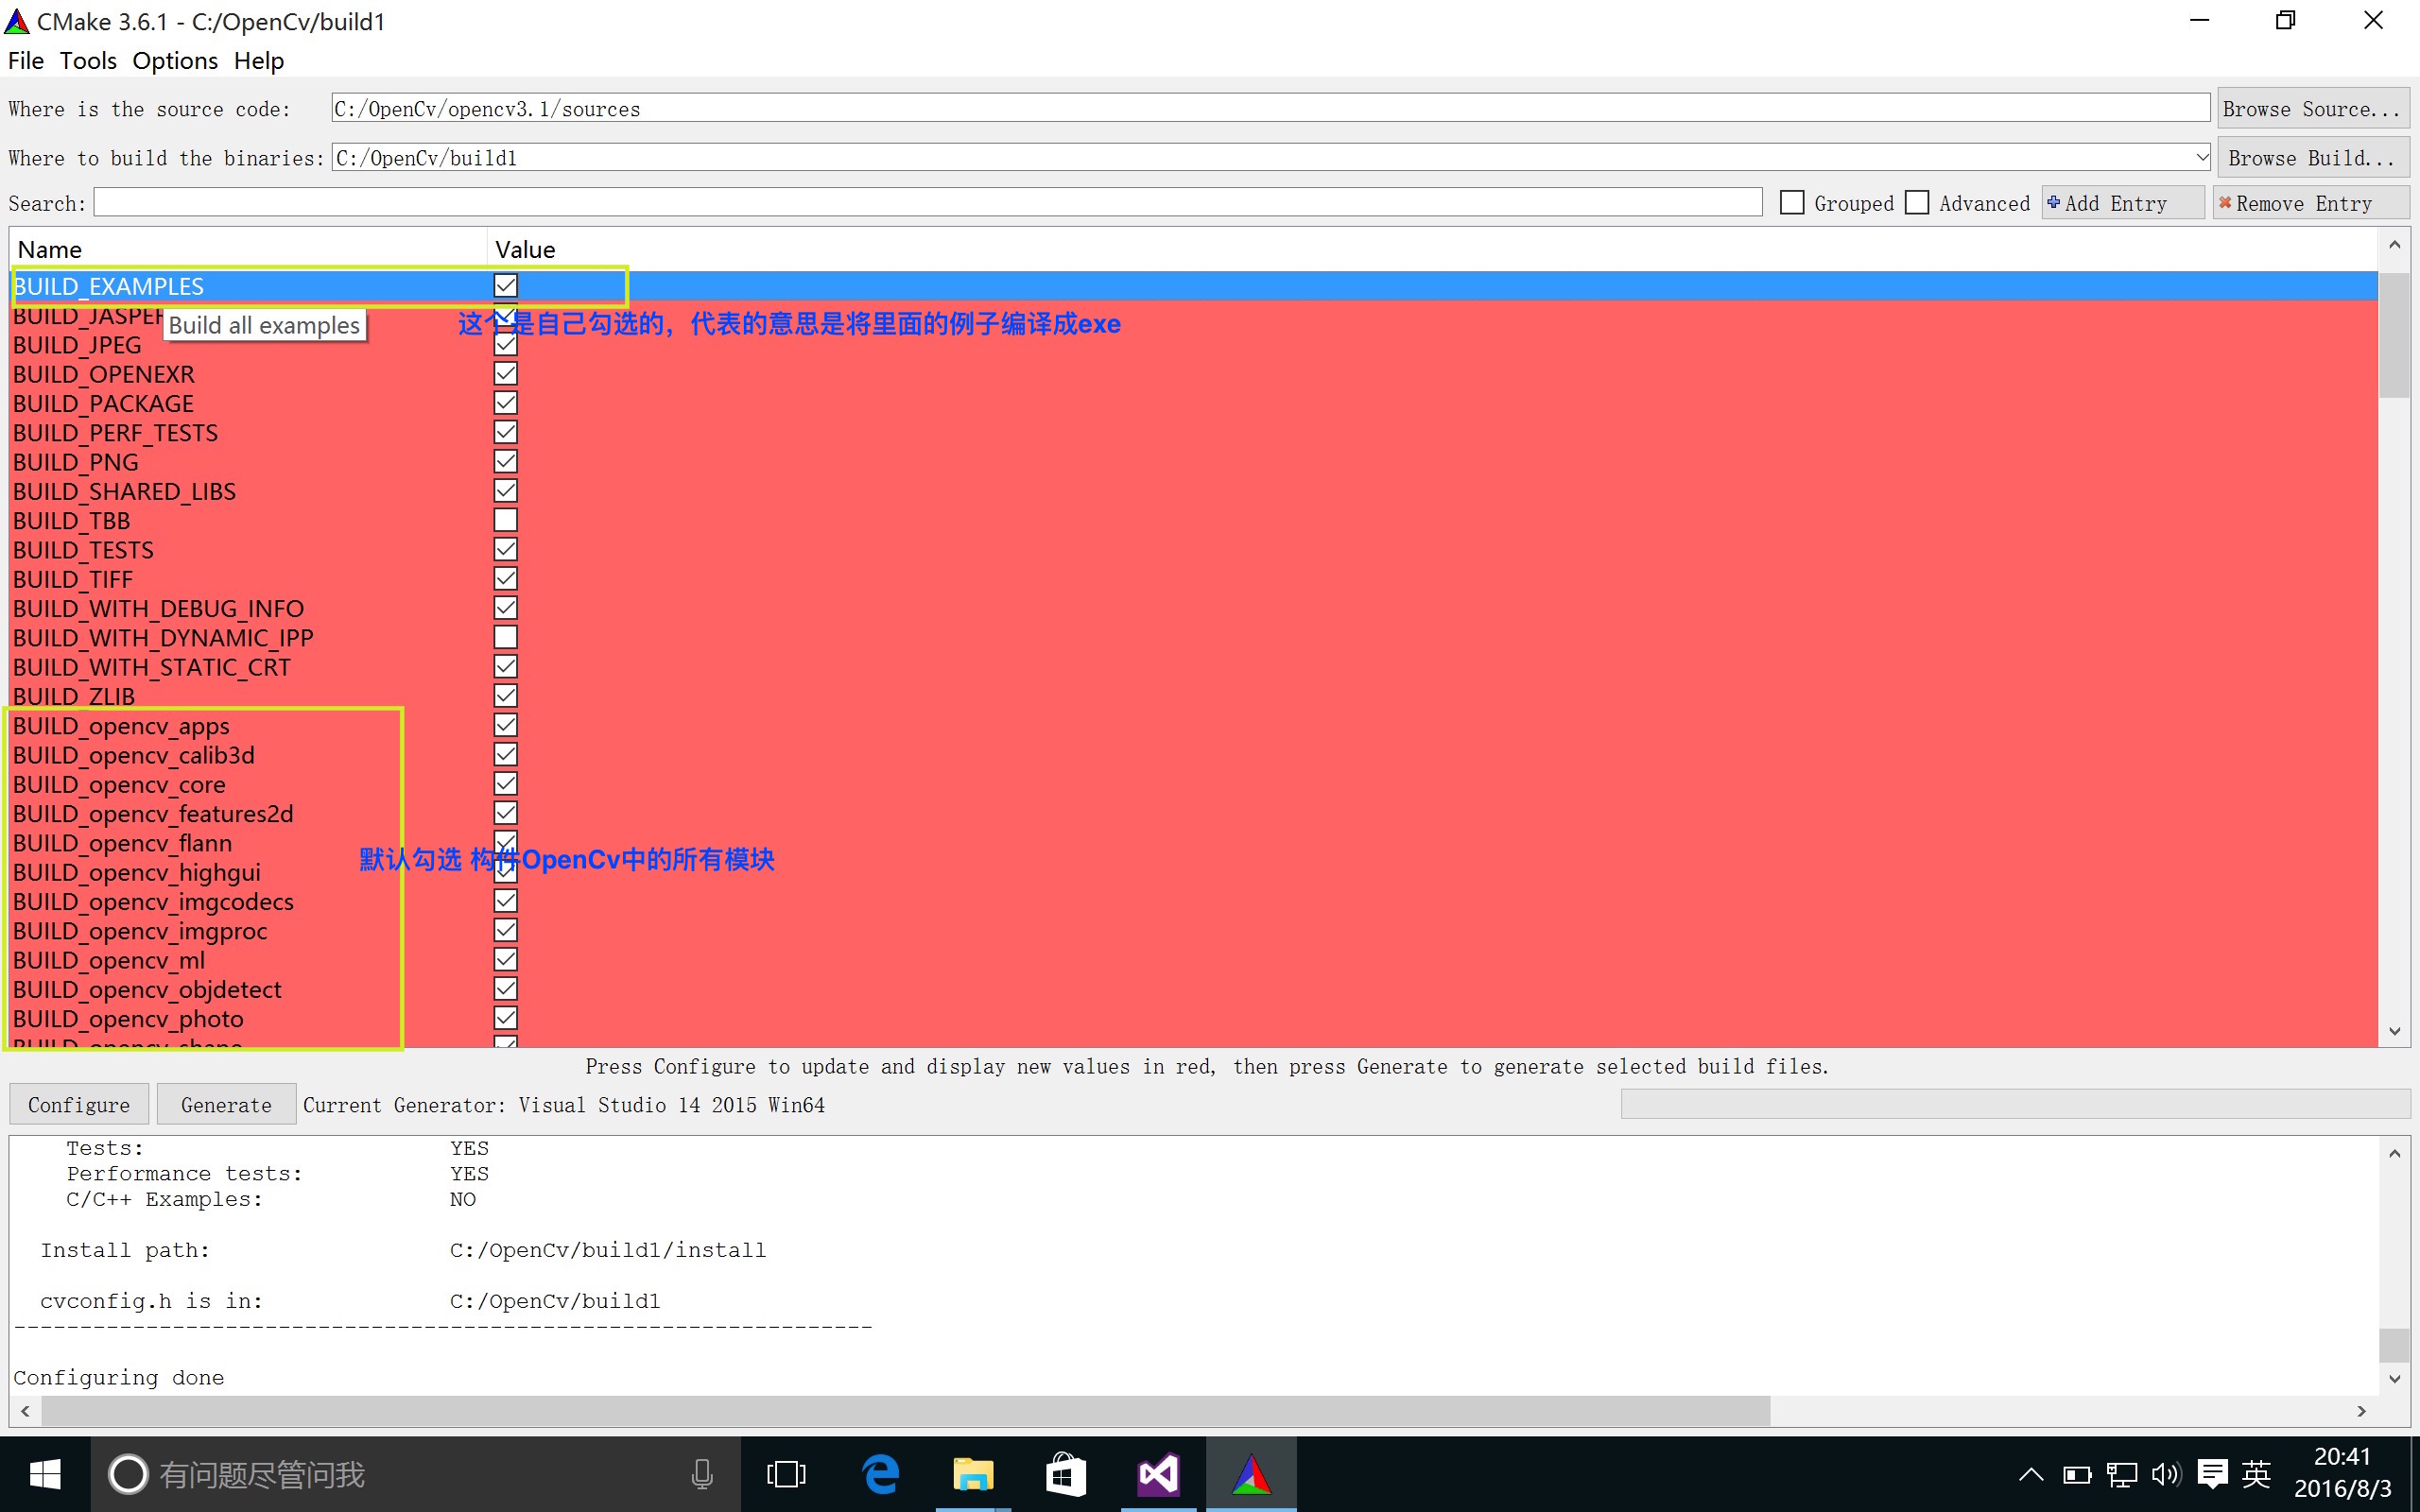Open File Explorer from taskbar

point(973,1474)
